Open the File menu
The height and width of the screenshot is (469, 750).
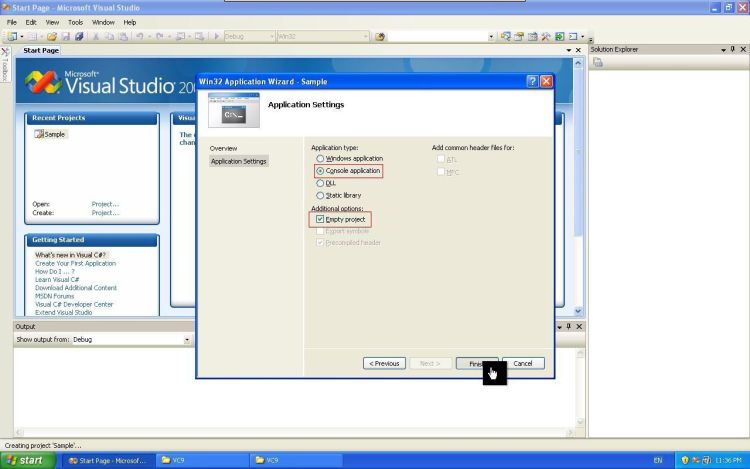[x=11, y=22]
